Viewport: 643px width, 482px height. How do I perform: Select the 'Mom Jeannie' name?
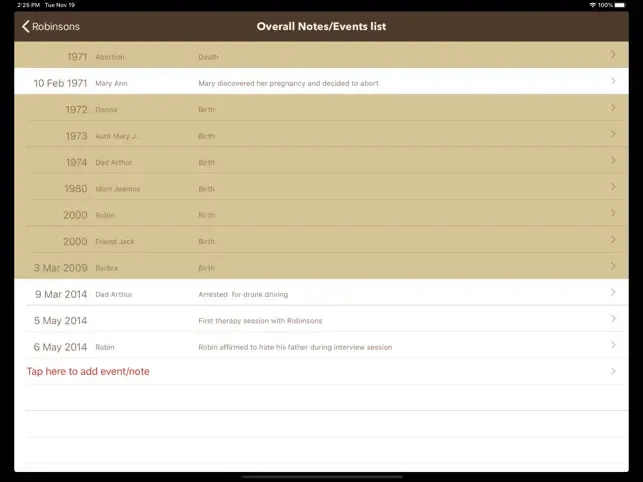tap(118, 189)
